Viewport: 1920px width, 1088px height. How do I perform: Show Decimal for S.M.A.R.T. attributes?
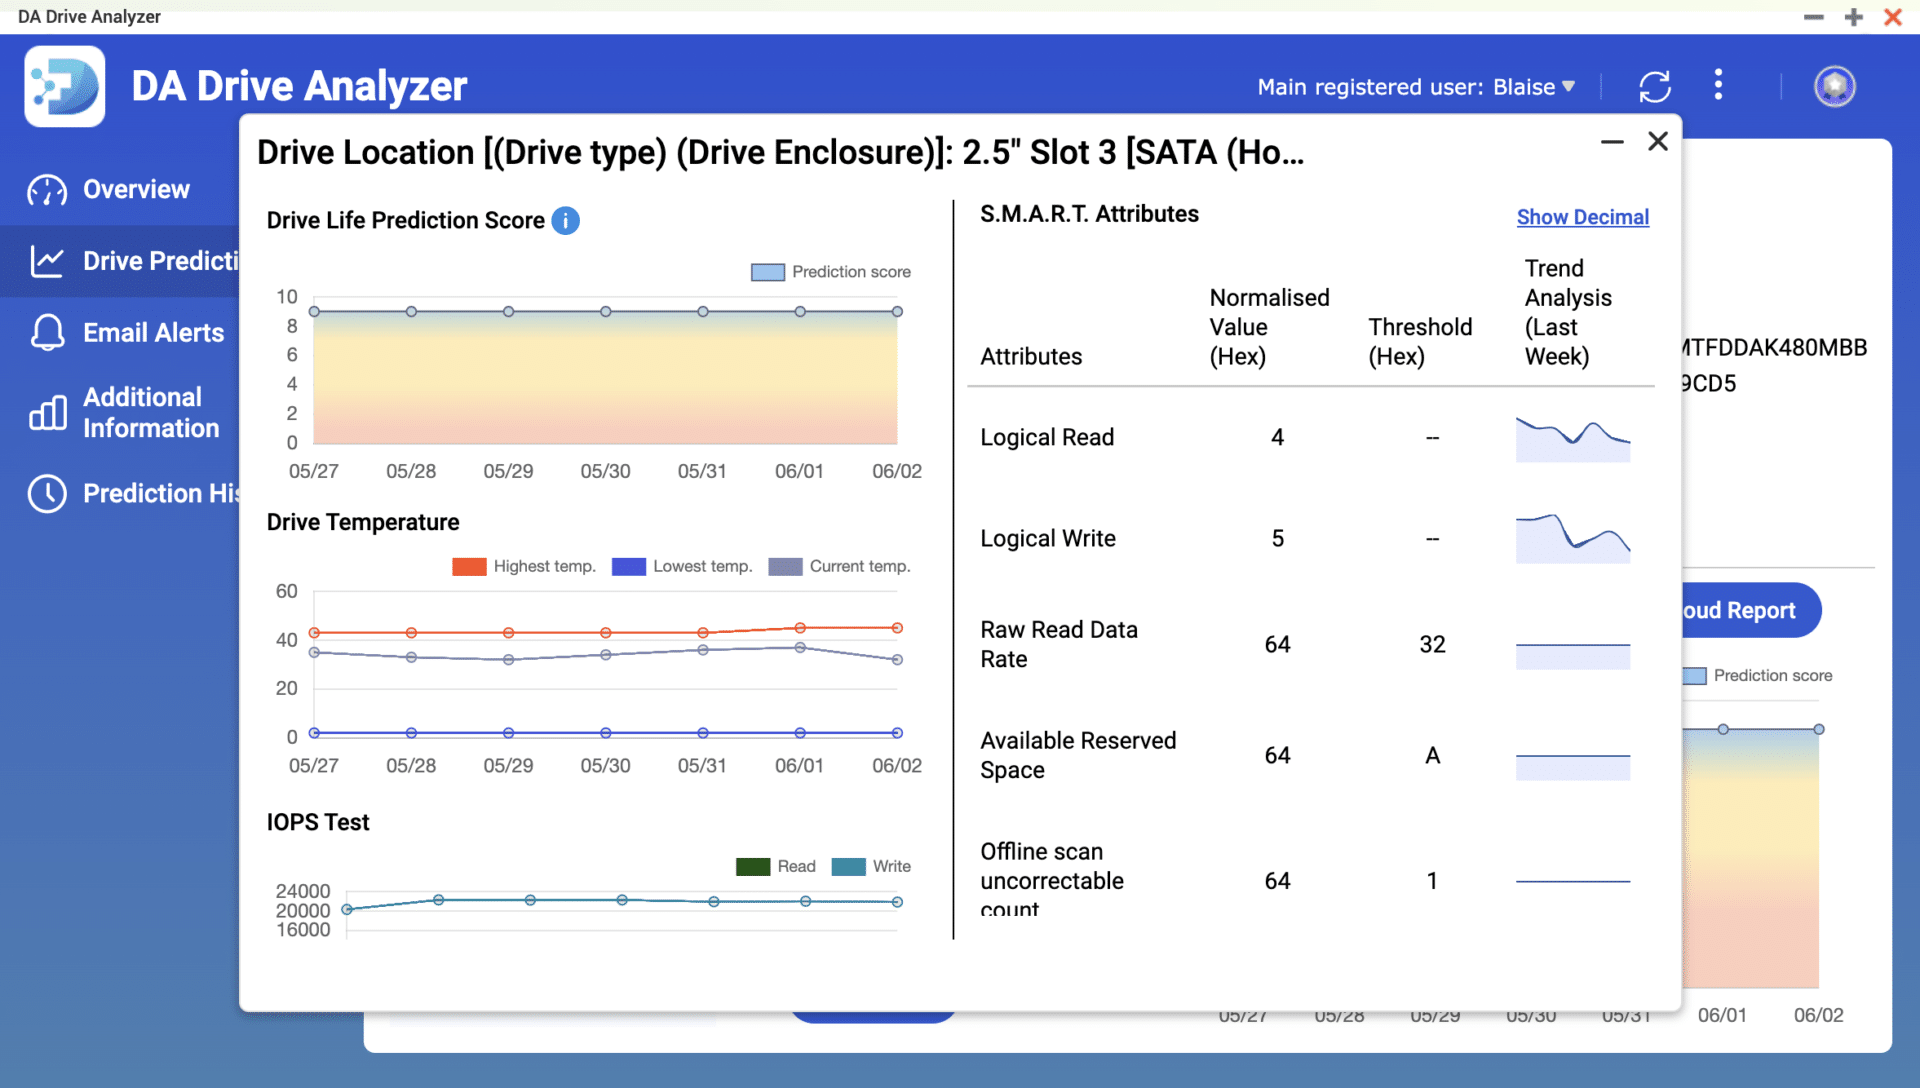click(x=1582, y=216)
